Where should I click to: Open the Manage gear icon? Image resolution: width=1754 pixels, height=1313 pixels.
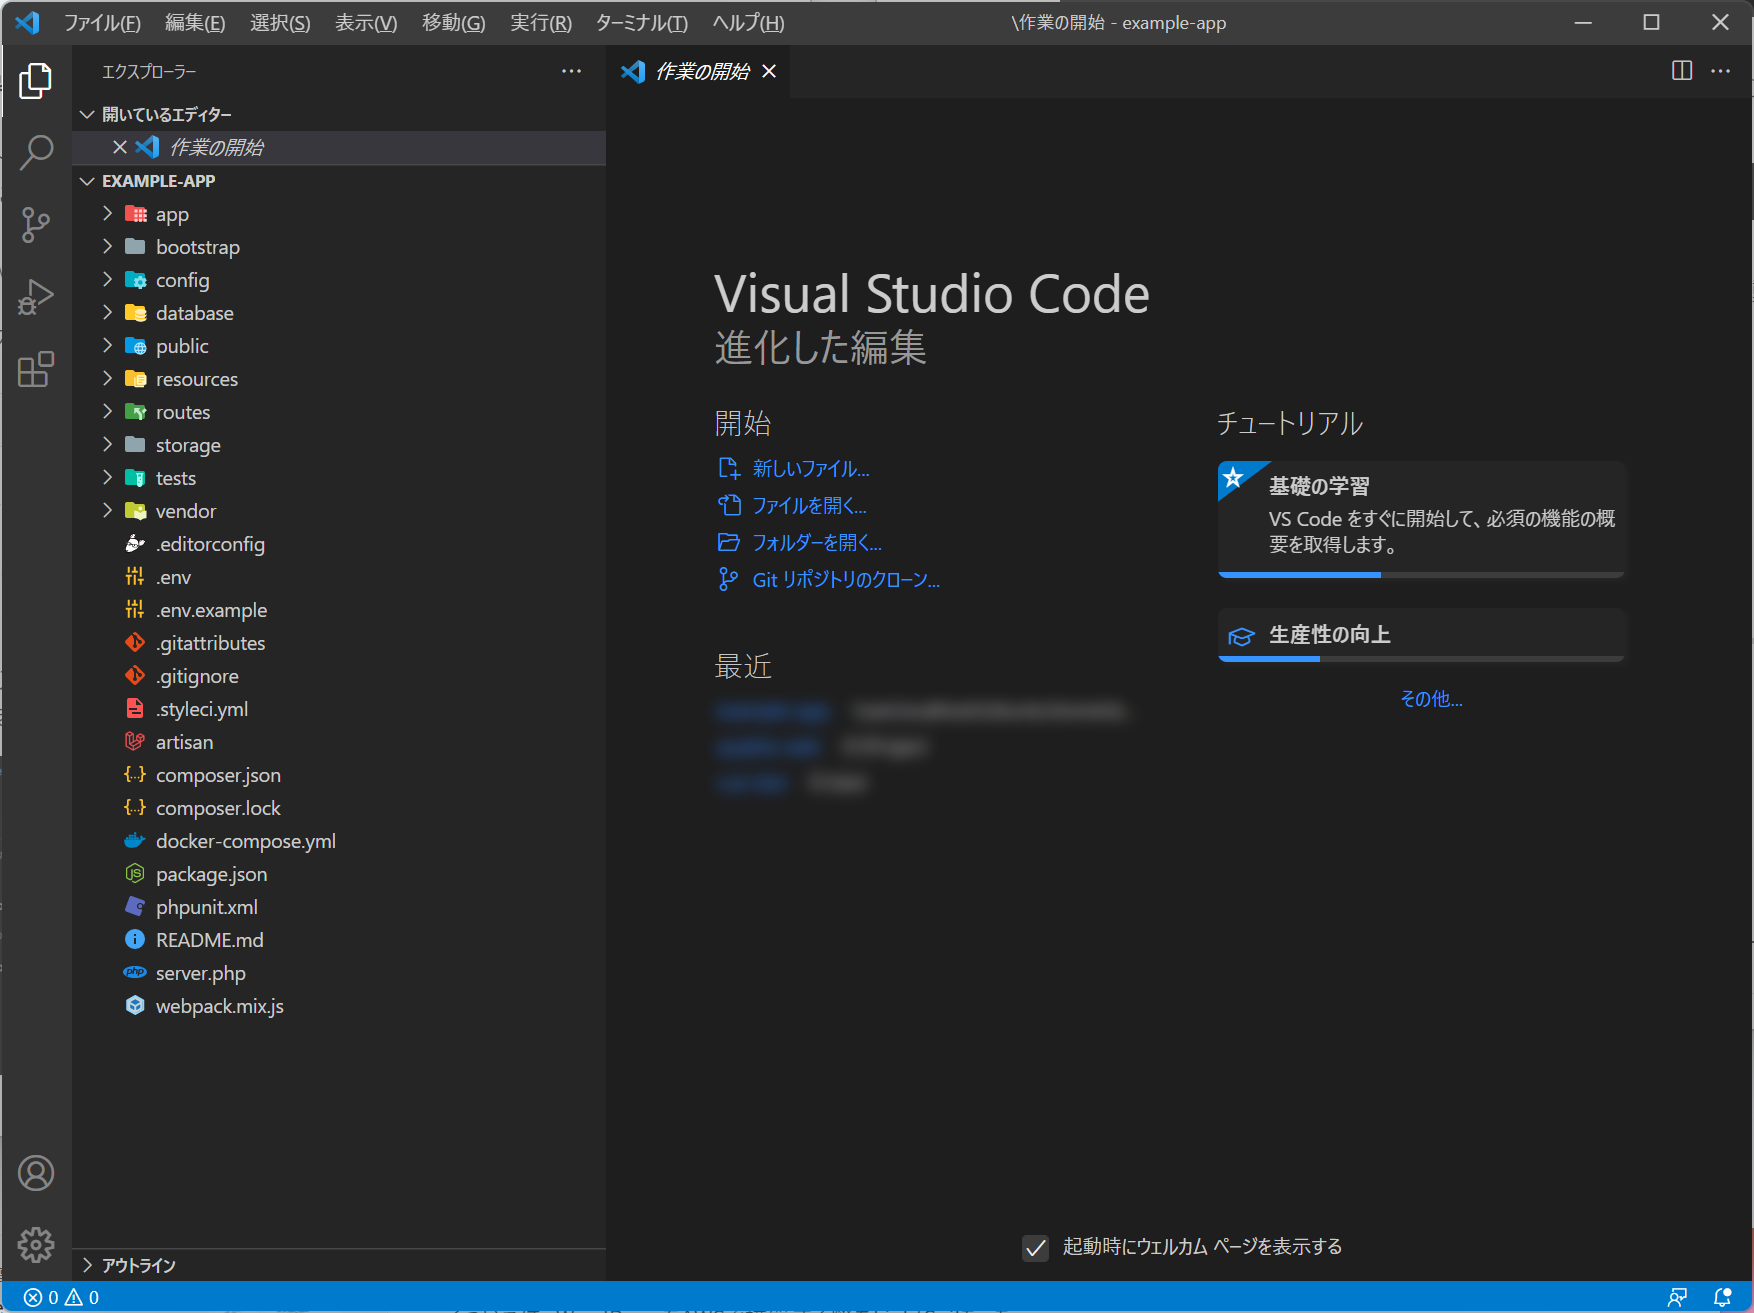coord(36,1245)
